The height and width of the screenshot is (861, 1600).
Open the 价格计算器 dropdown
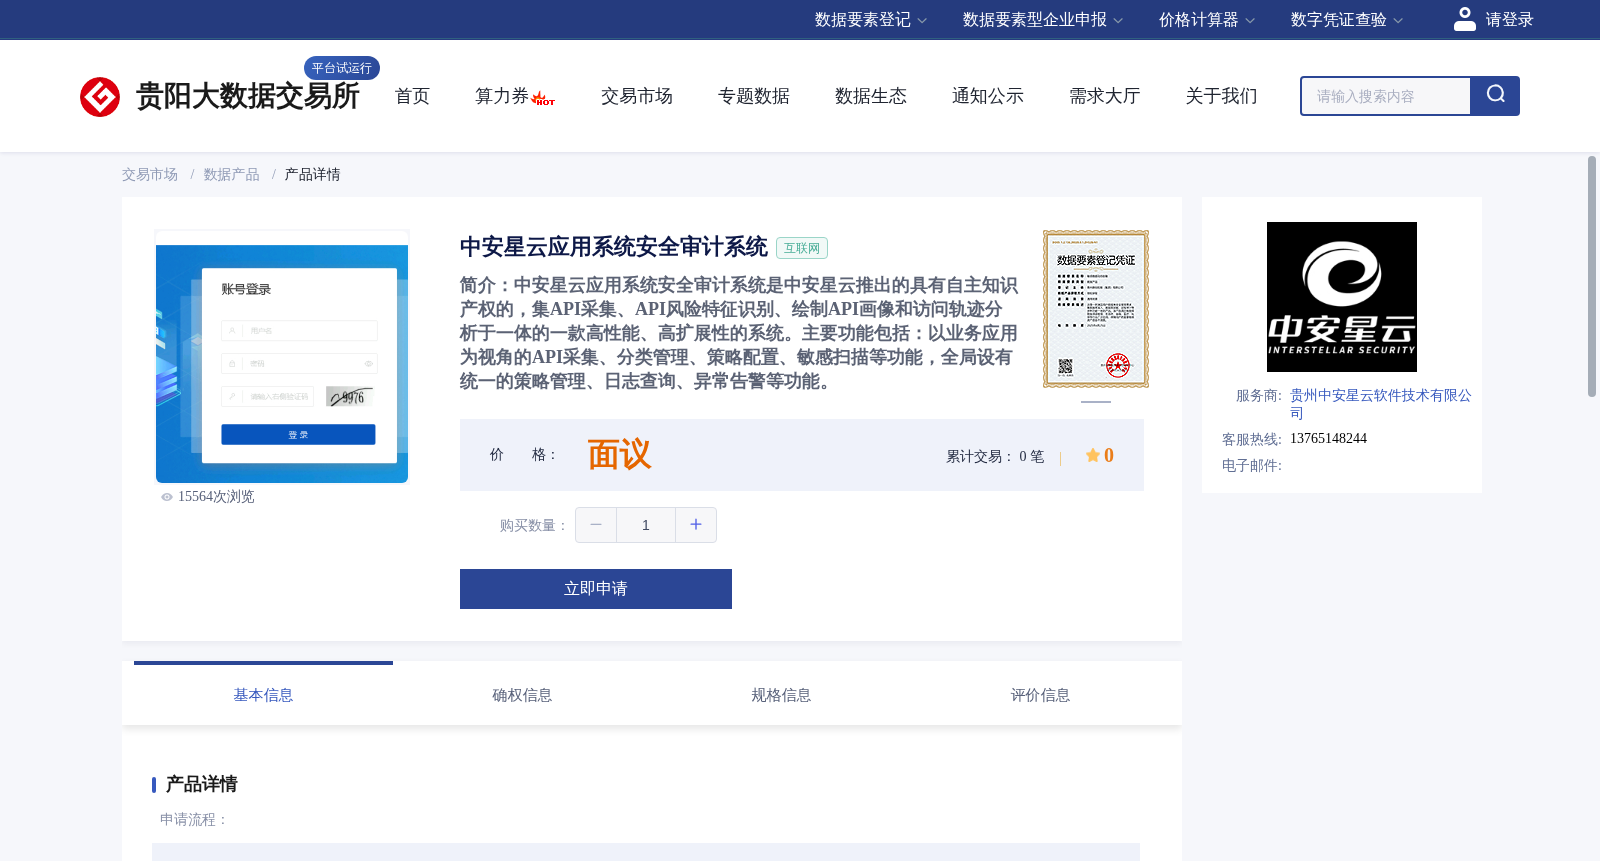[x=1207, y=20]
